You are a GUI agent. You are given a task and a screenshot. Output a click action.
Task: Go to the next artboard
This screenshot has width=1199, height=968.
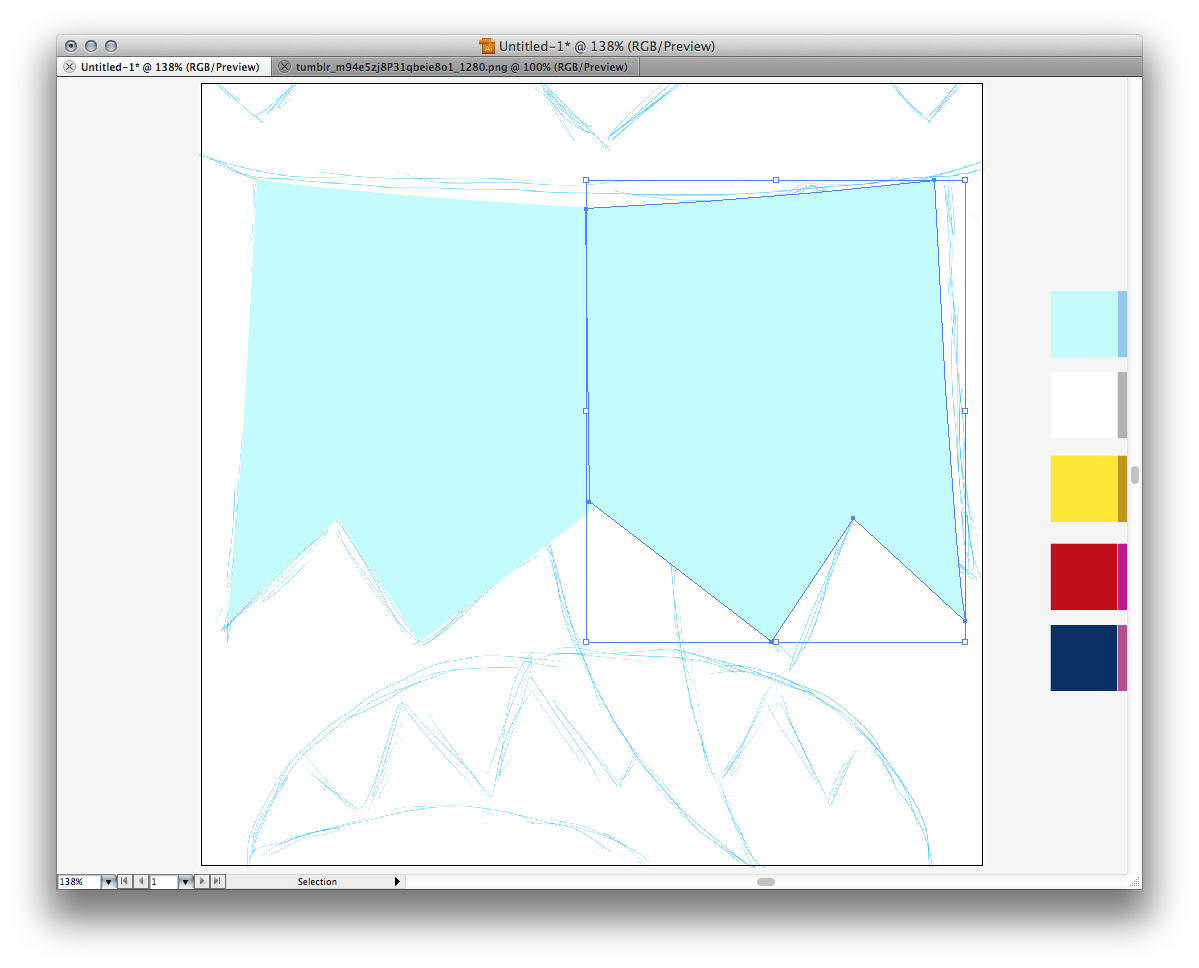202,881
